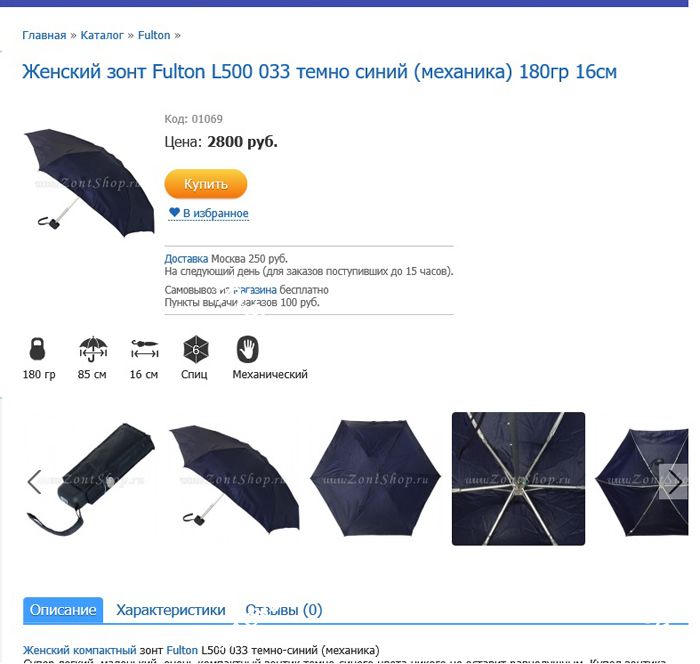Go to Главная breadcrumb

coord(44,35)
